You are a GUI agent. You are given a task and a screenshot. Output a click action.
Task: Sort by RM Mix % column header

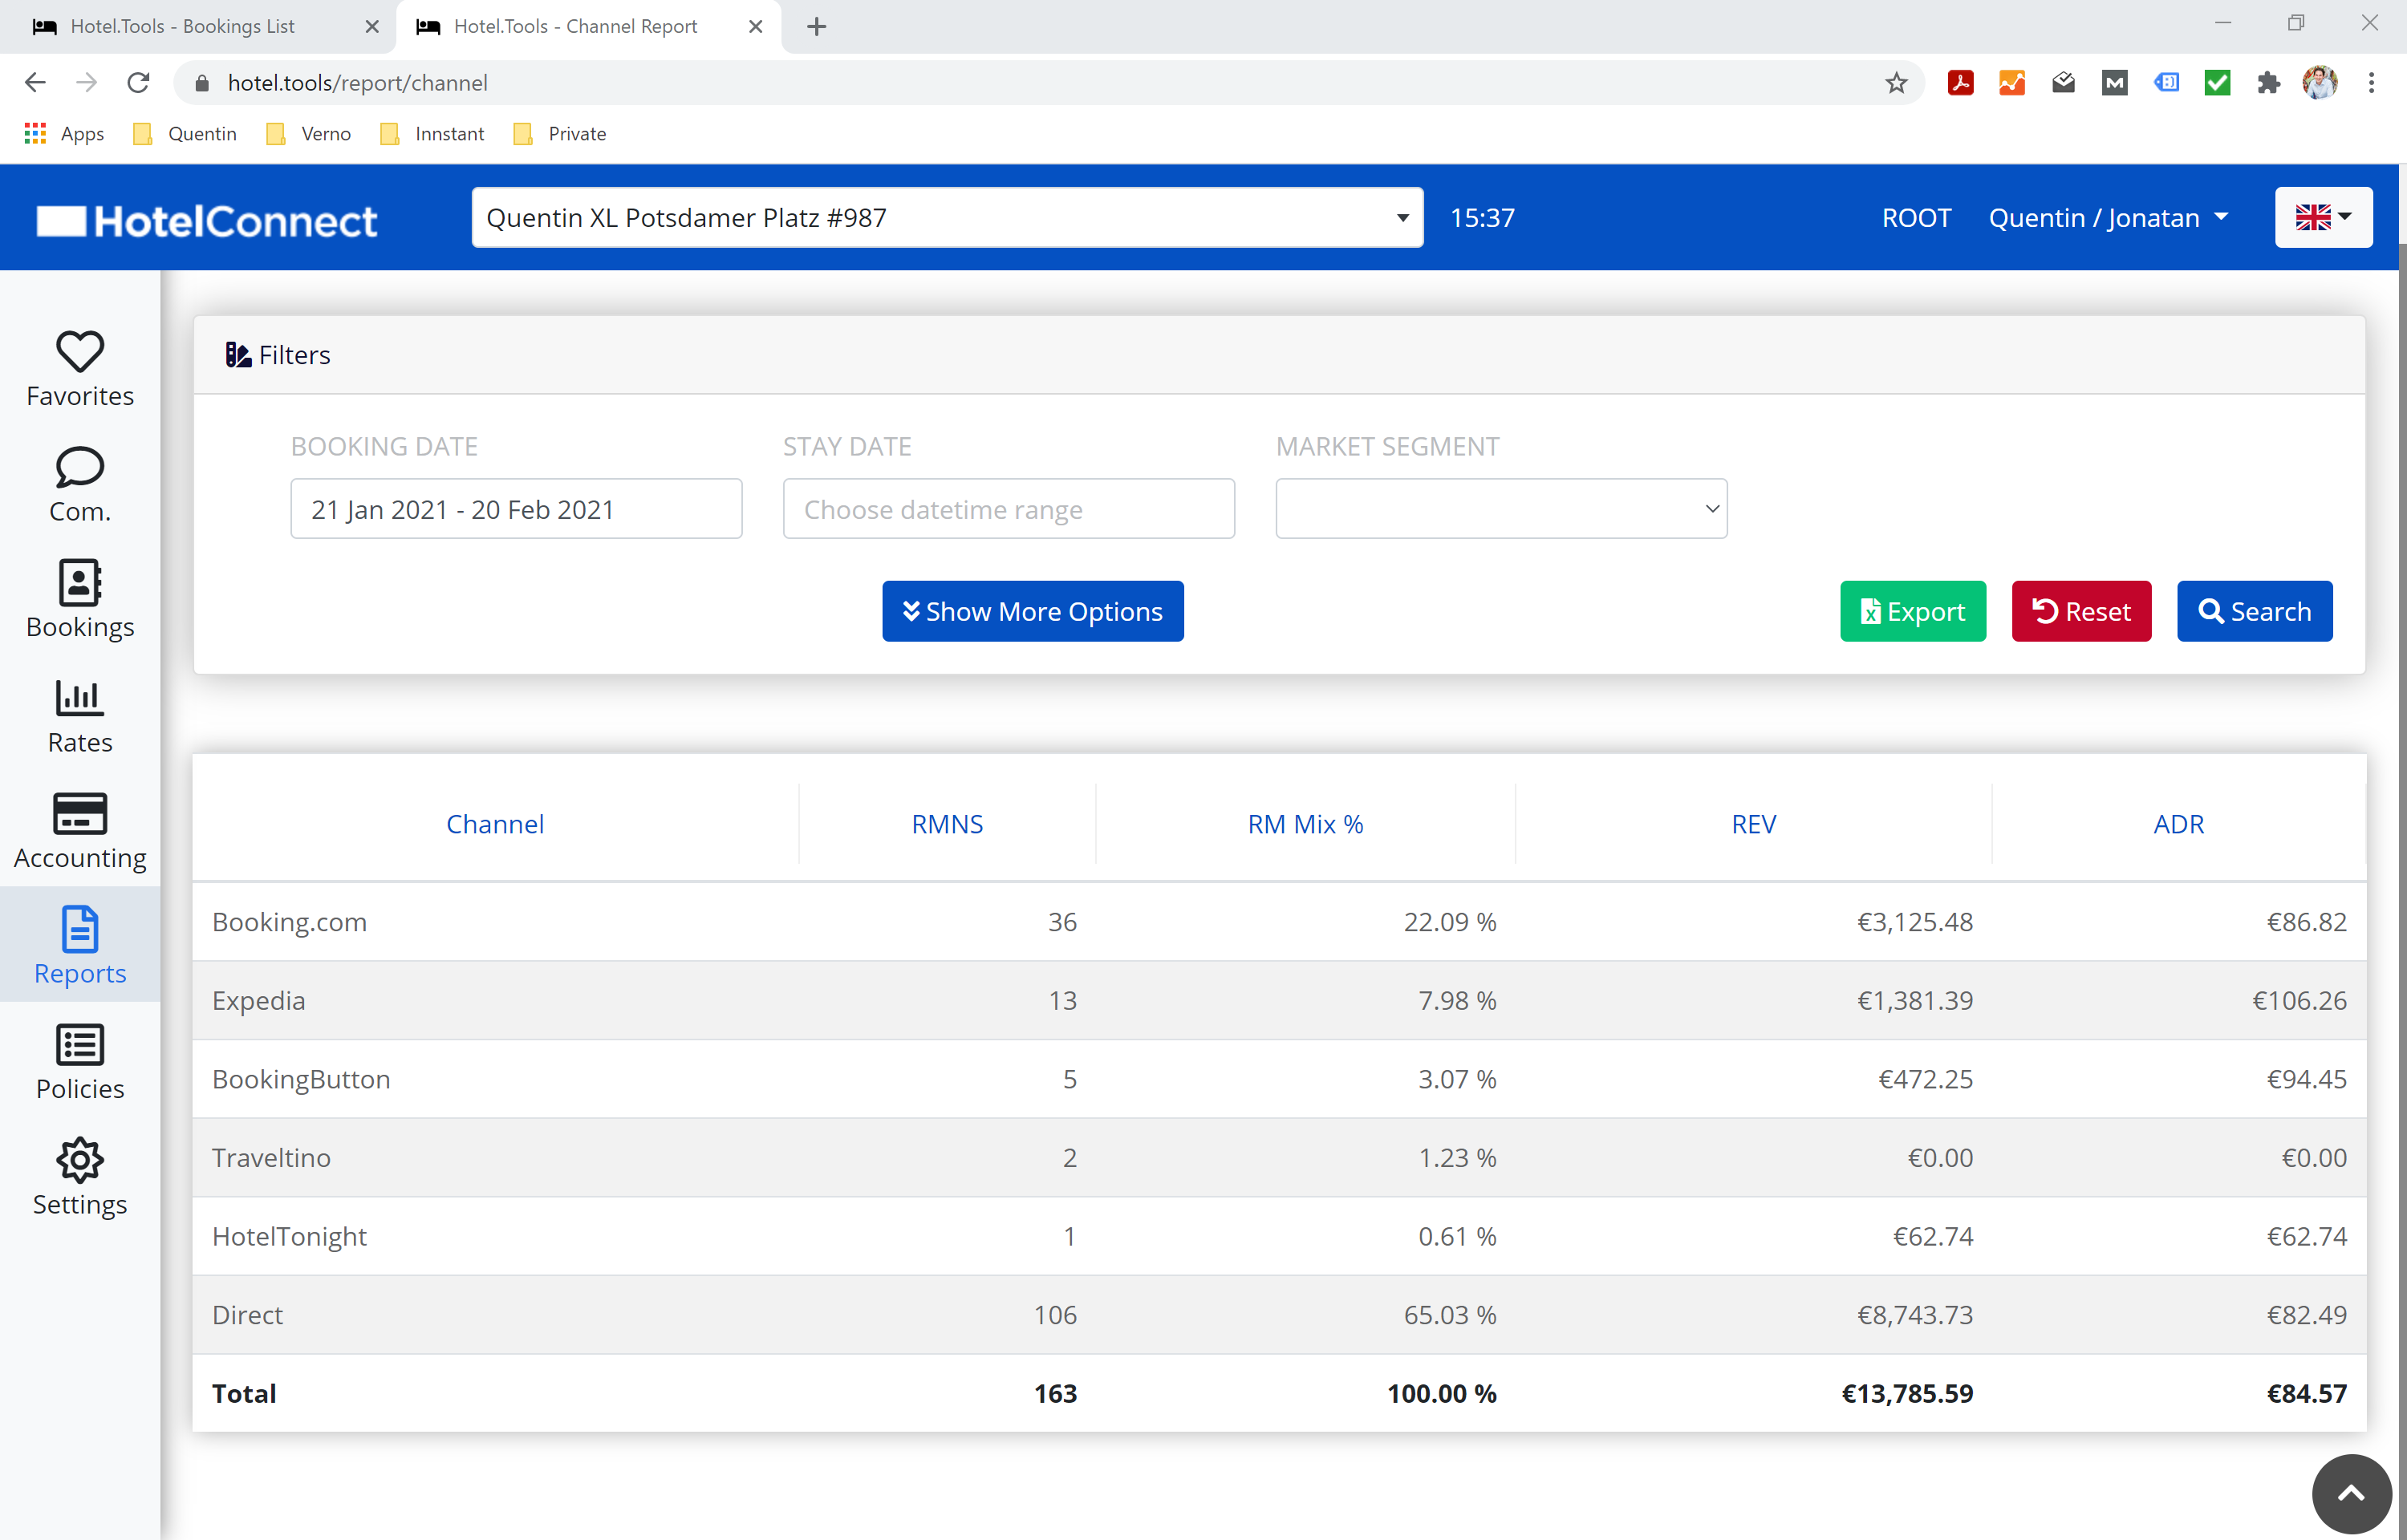coord(1305,824)
